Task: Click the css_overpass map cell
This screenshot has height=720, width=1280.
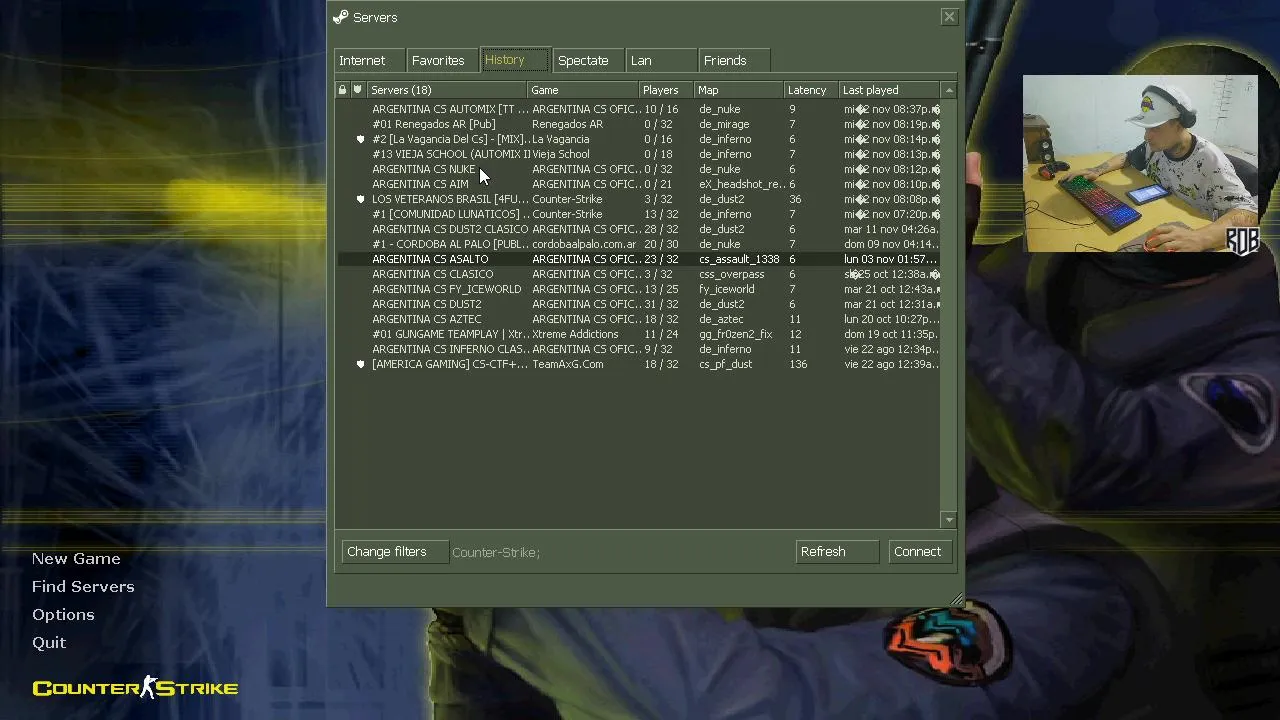Action: (732, 274)
